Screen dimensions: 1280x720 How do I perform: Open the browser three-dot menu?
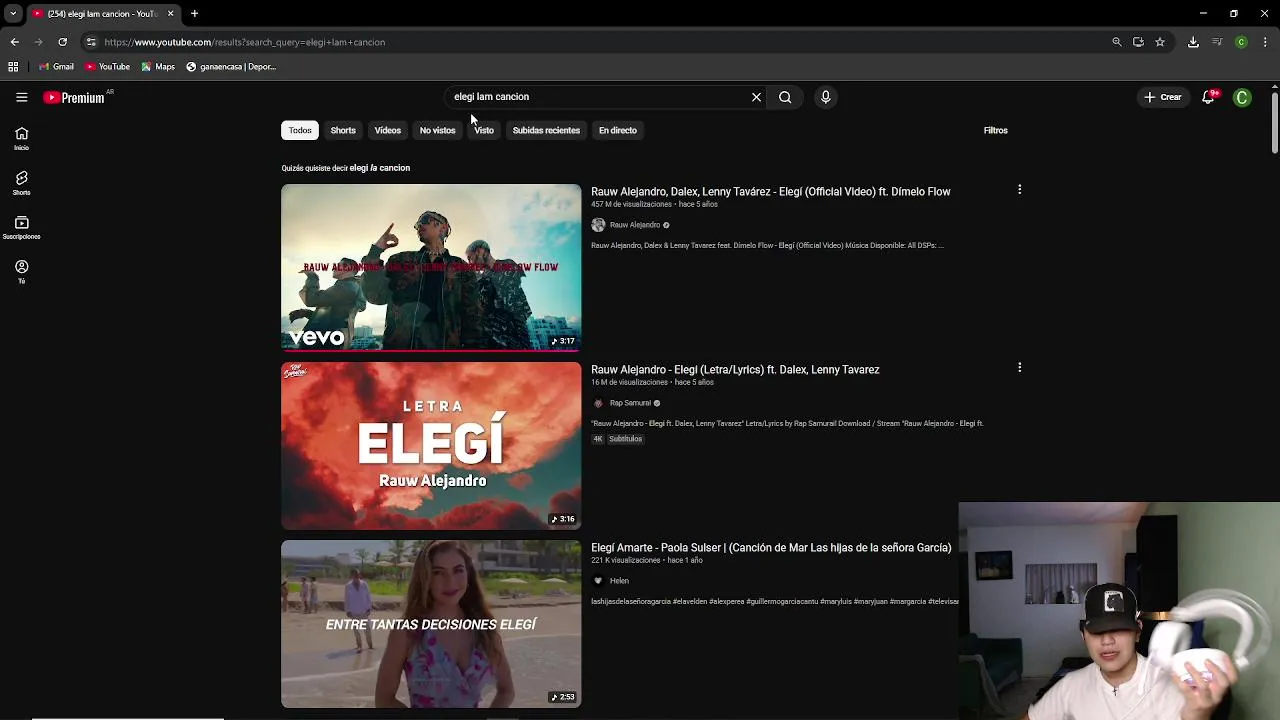1265,42
